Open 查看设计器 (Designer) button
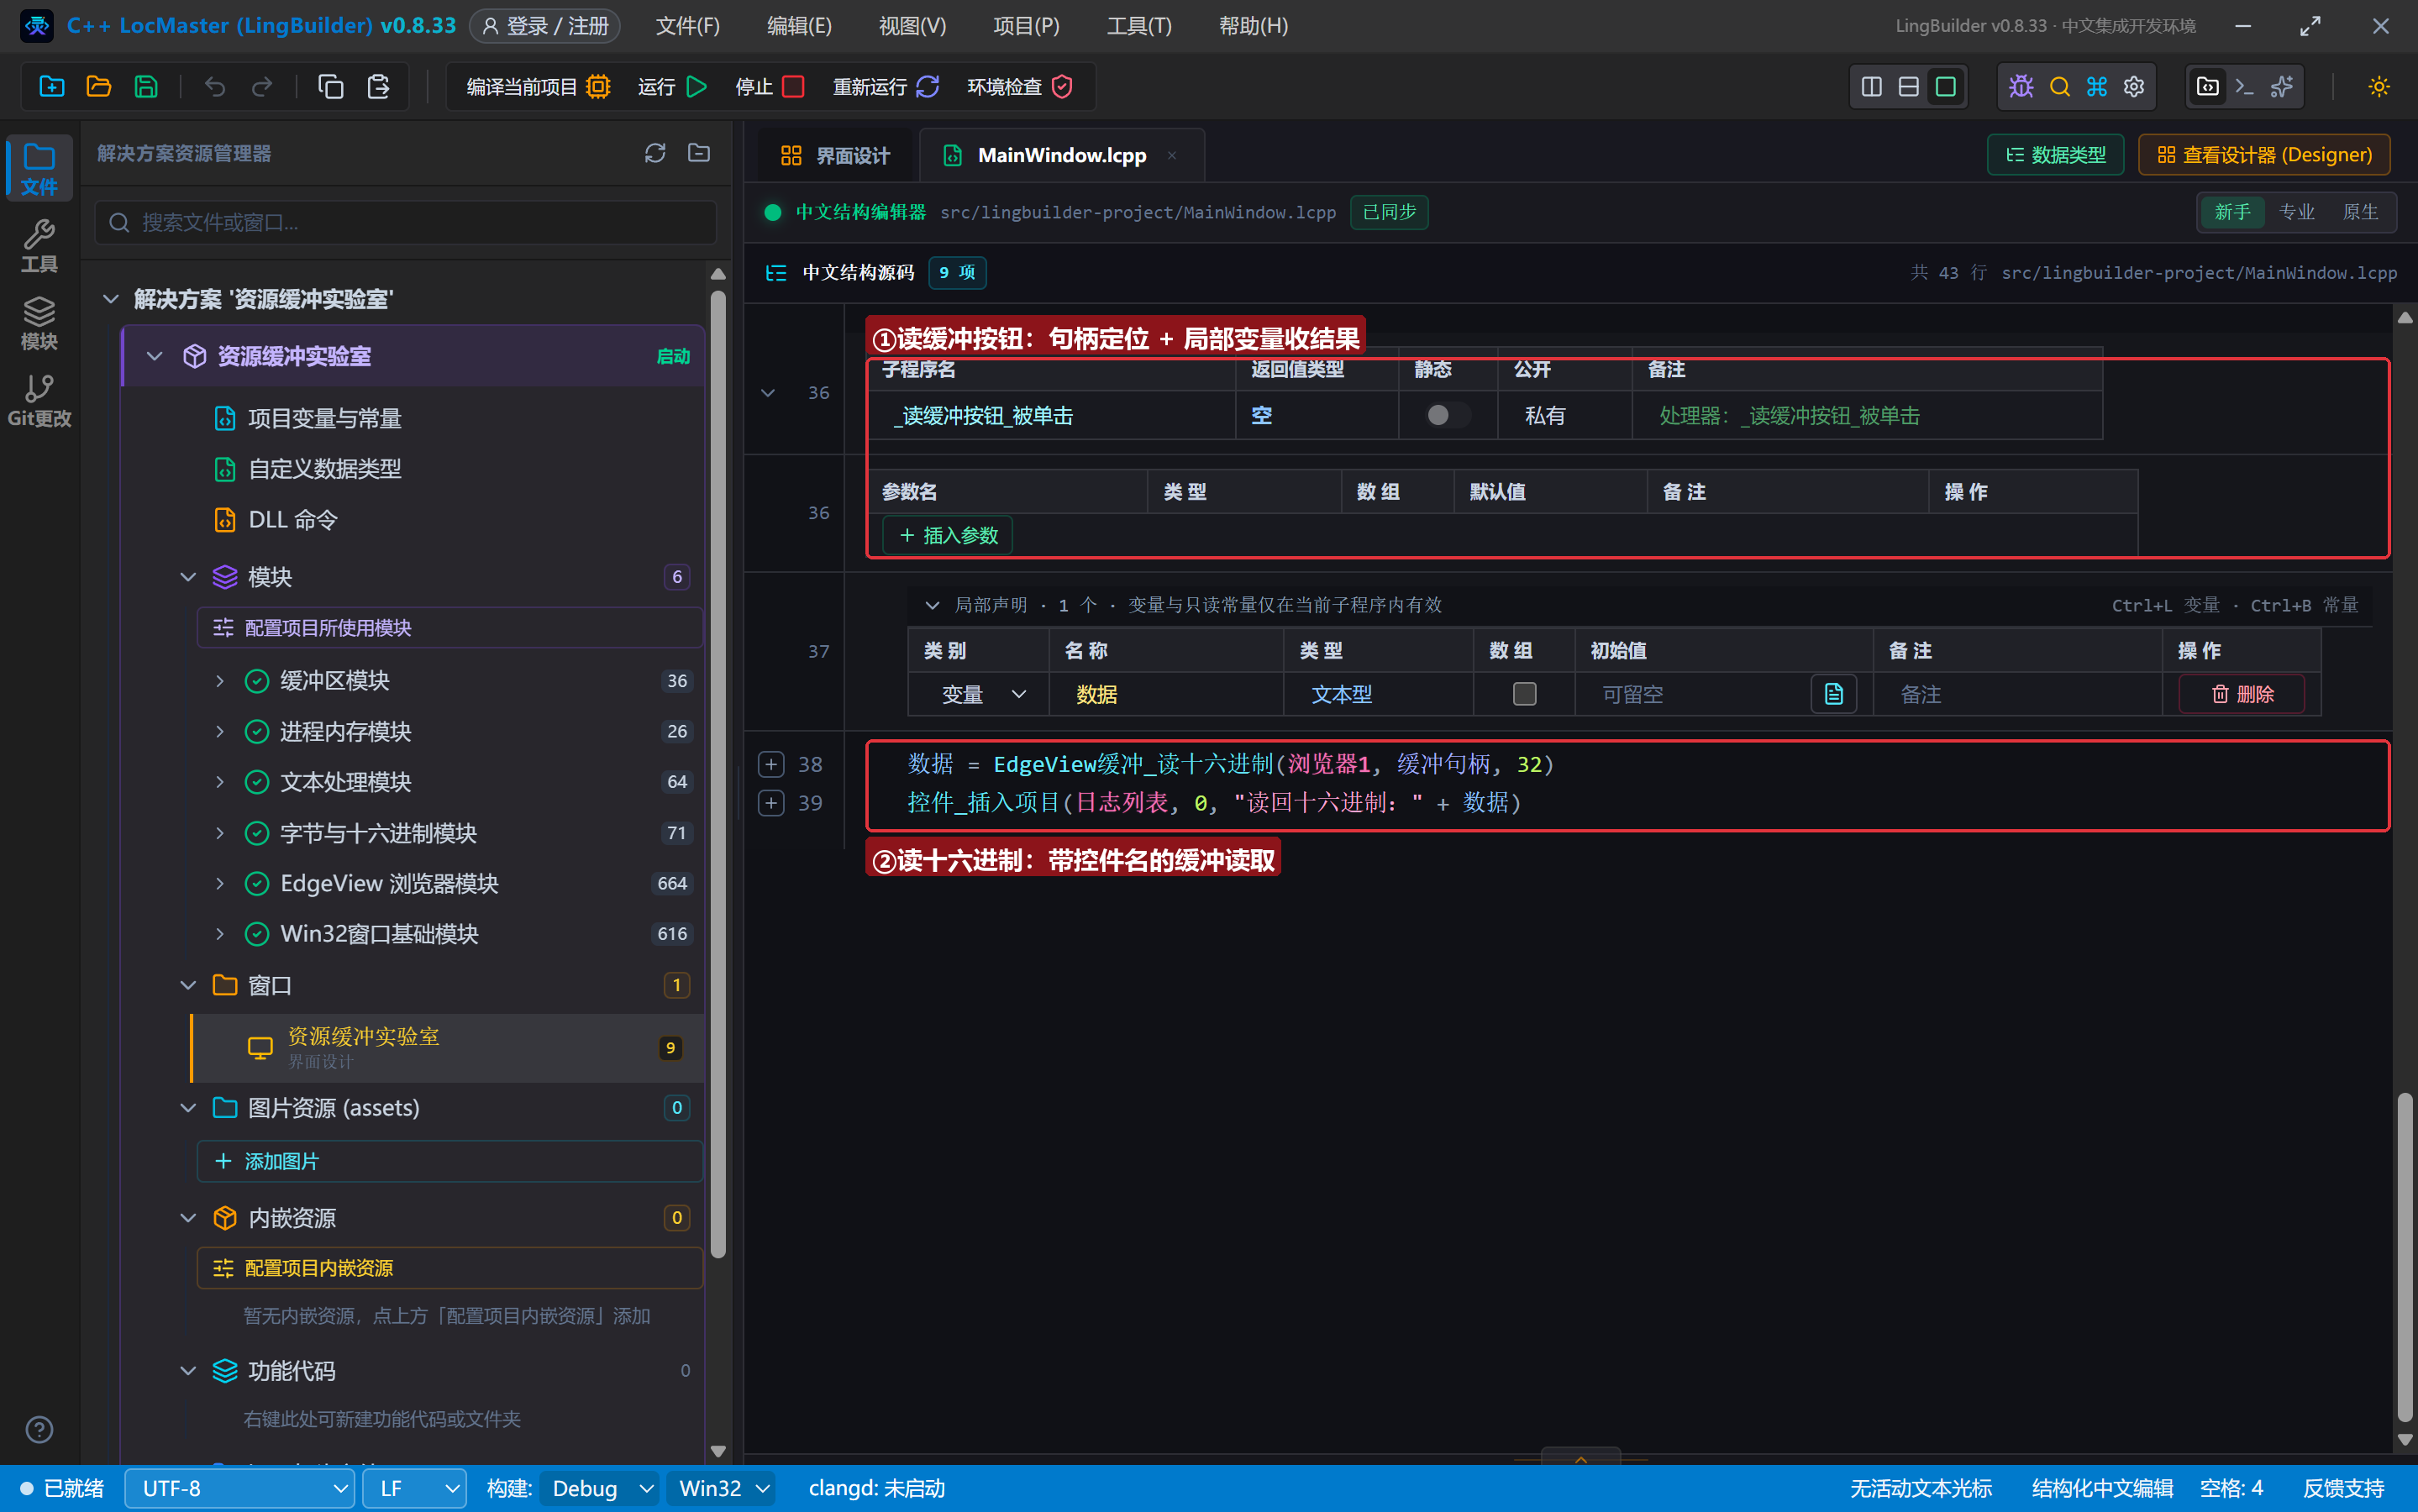Screen dimensions: 2418x1512 (x=2263, y=155)
